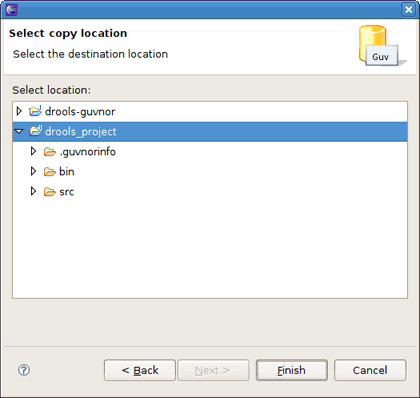
Task: Expand the src folder arrow
Action: click(x=33, y=191)
